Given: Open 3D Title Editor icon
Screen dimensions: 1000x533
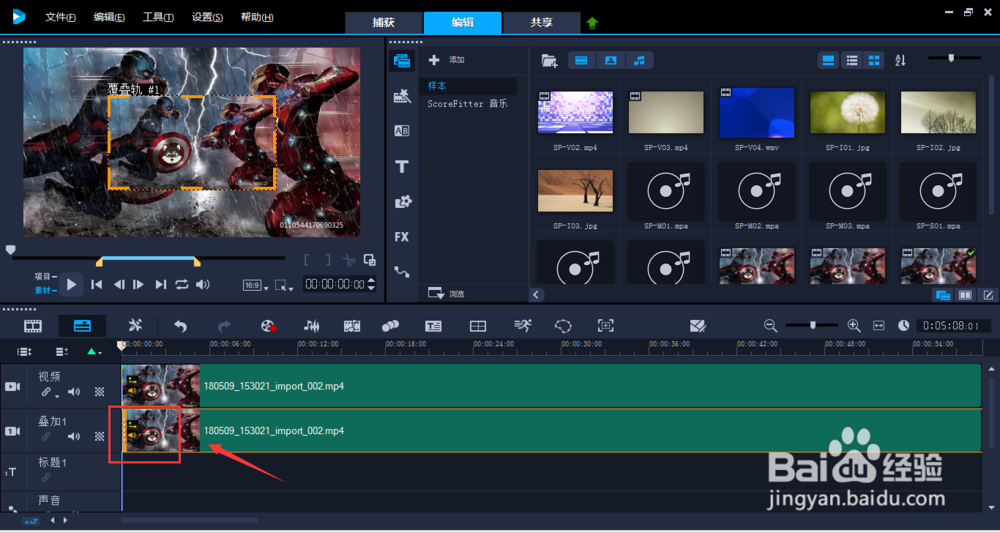Looking at the screenshot, I should click(698, 326).
